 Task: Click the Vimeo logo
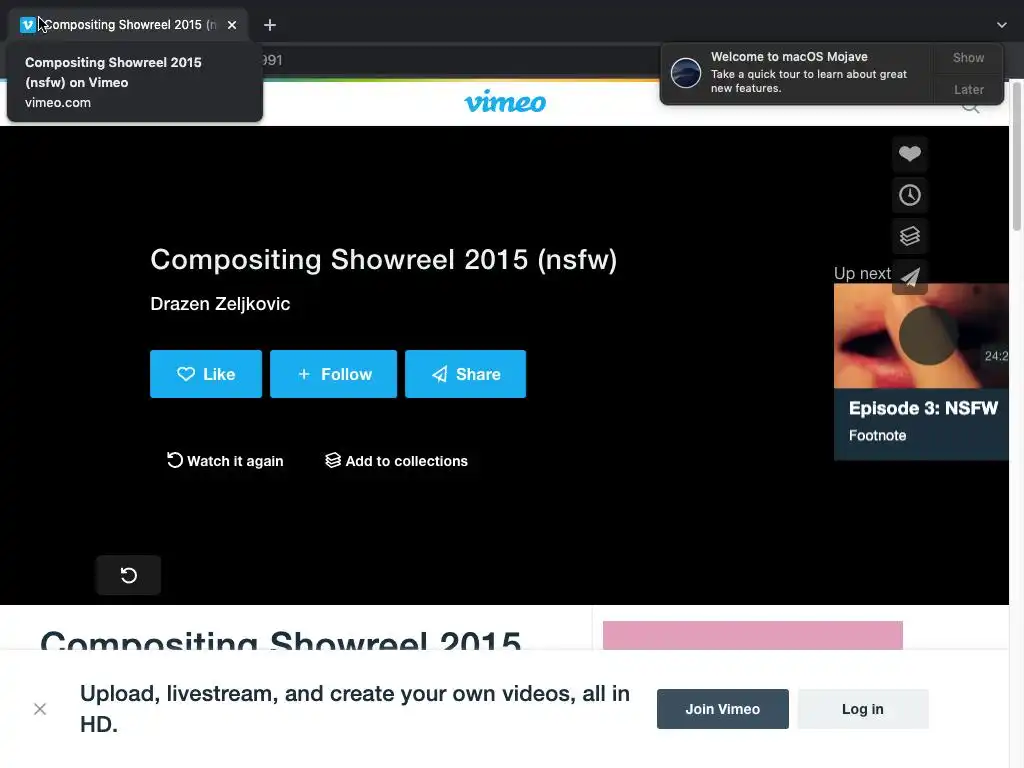click(505, 102)
